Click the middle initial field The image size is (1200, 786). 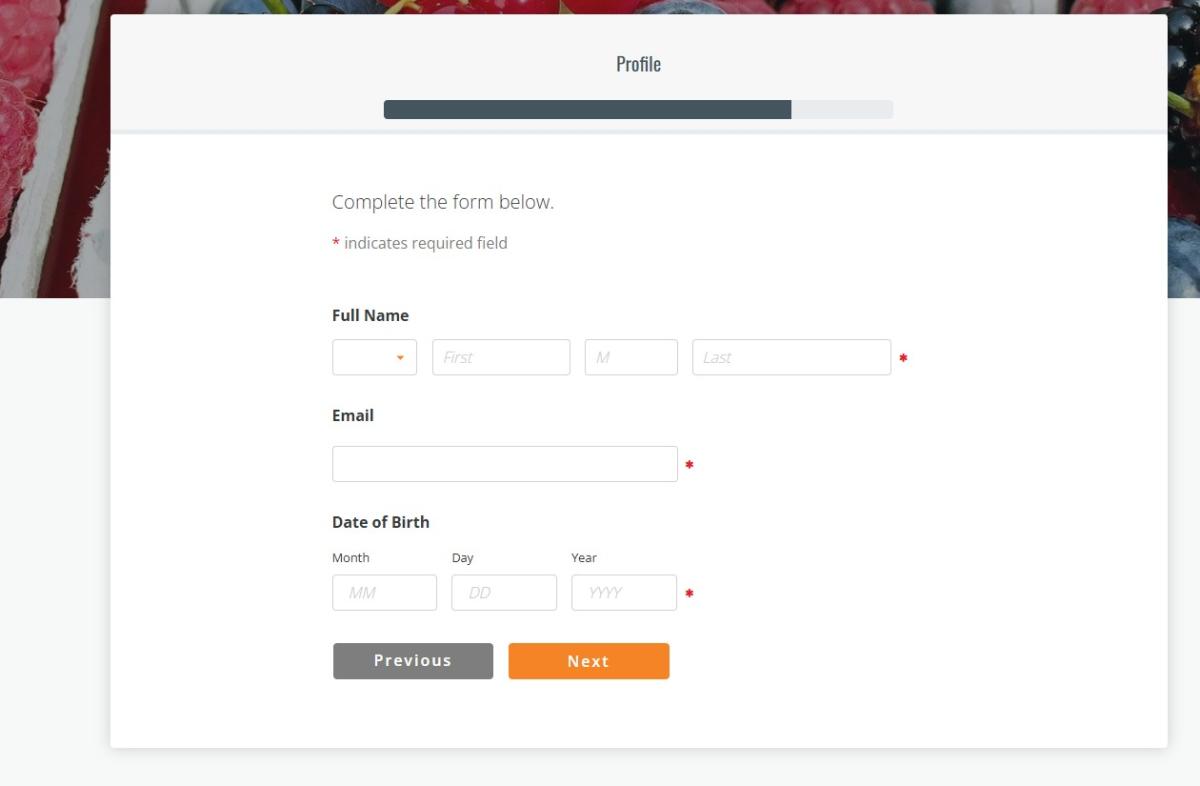click(631, 358)
